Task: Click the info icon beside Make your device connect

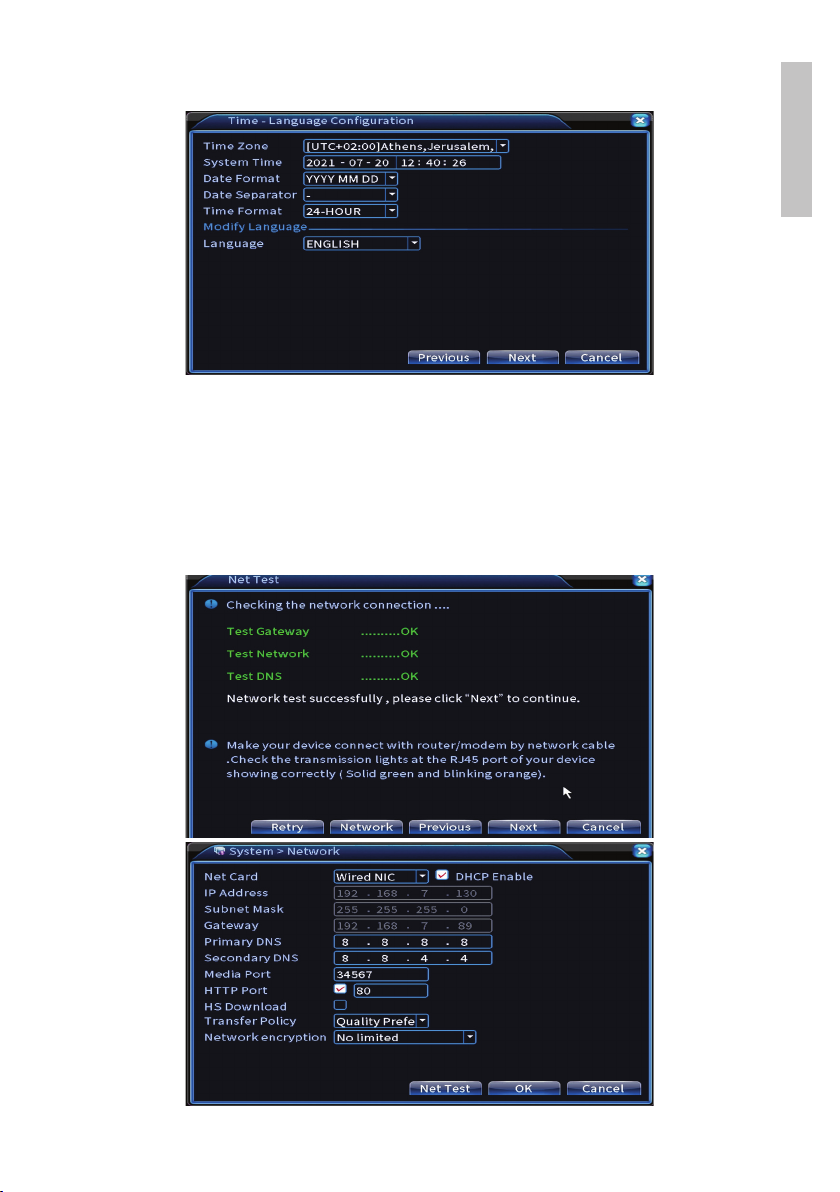Action: (x=211, y=745)
